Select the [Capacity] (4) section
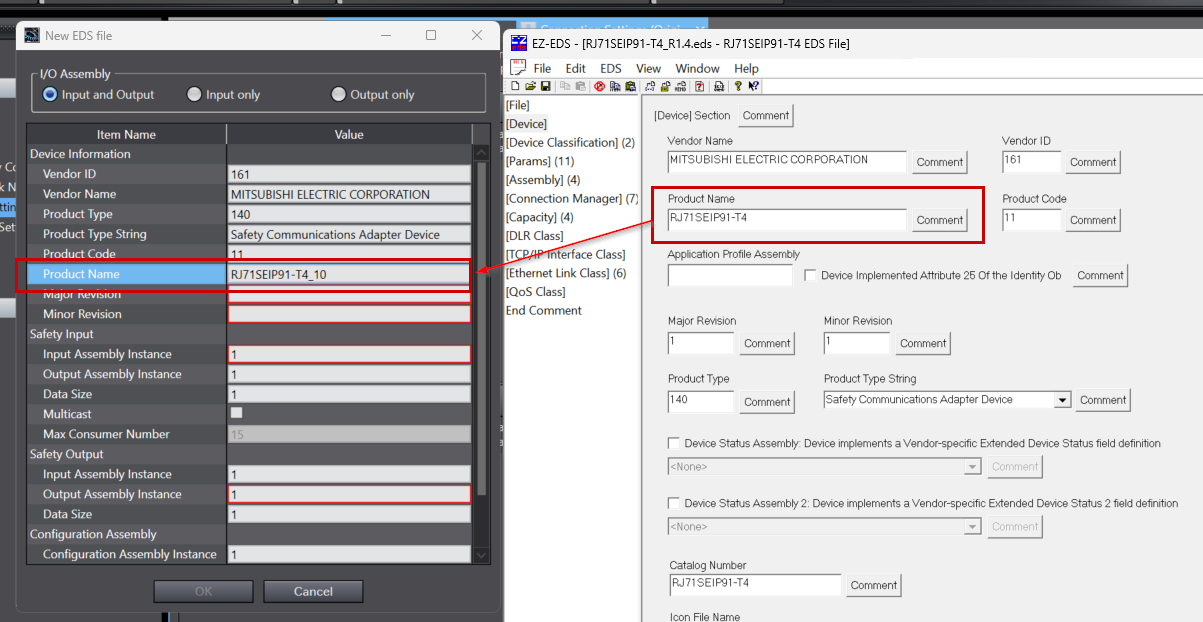1203x622 pixels. tap(539, 217)
